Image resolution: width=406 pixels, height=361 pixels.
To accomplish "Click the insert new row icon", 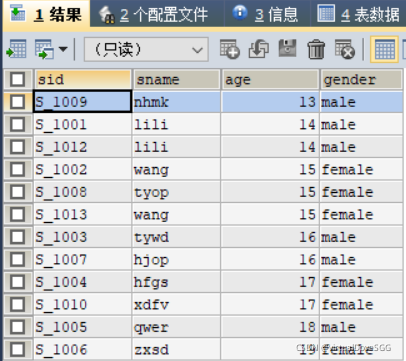I will [229, 49].
